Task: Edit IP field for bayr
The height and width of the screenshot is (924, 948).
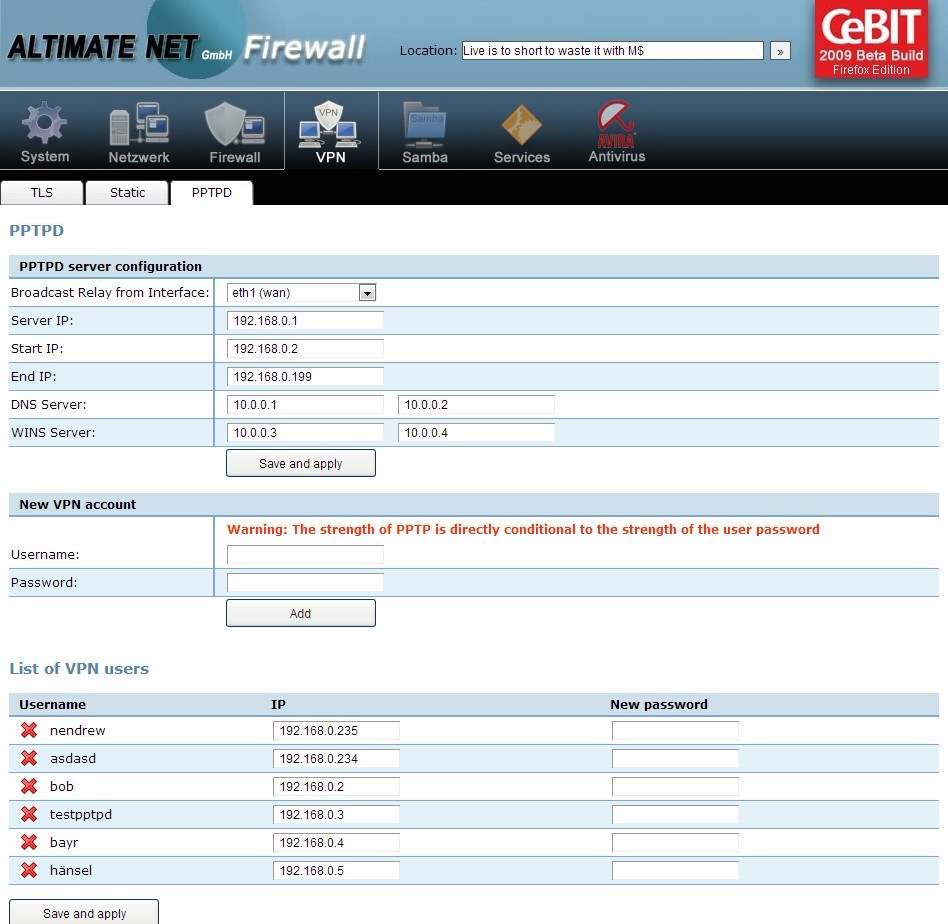Action: (336, 842)
